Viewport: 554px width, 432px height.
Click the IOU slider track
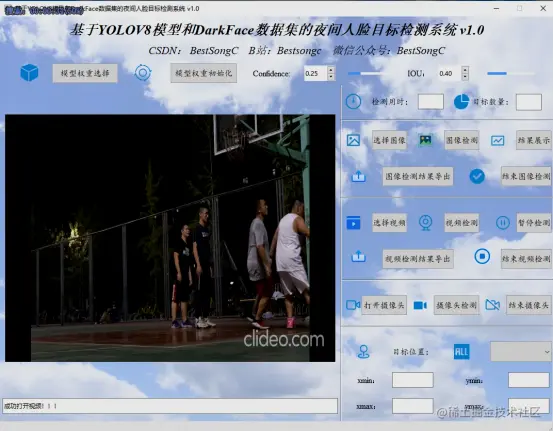511,73
